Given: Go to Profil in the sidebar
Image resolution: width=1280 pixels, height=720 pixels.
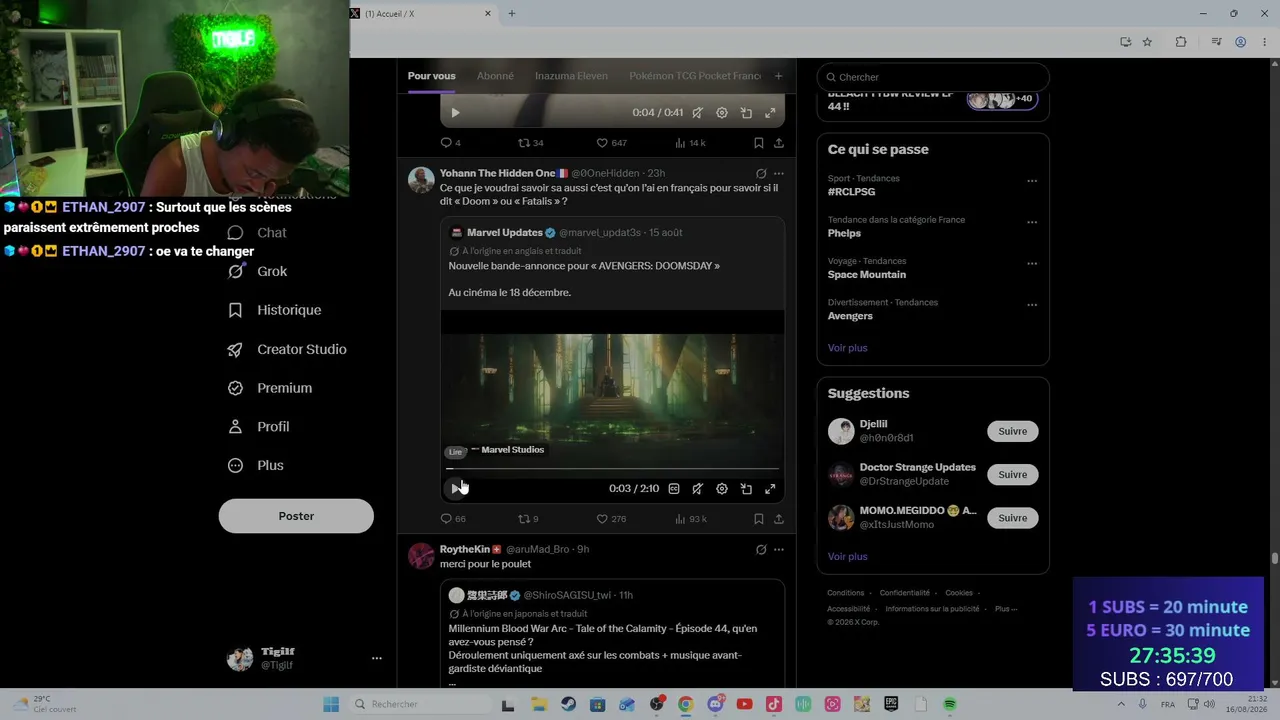Looking at the screenshot, I should pos(259,427).
